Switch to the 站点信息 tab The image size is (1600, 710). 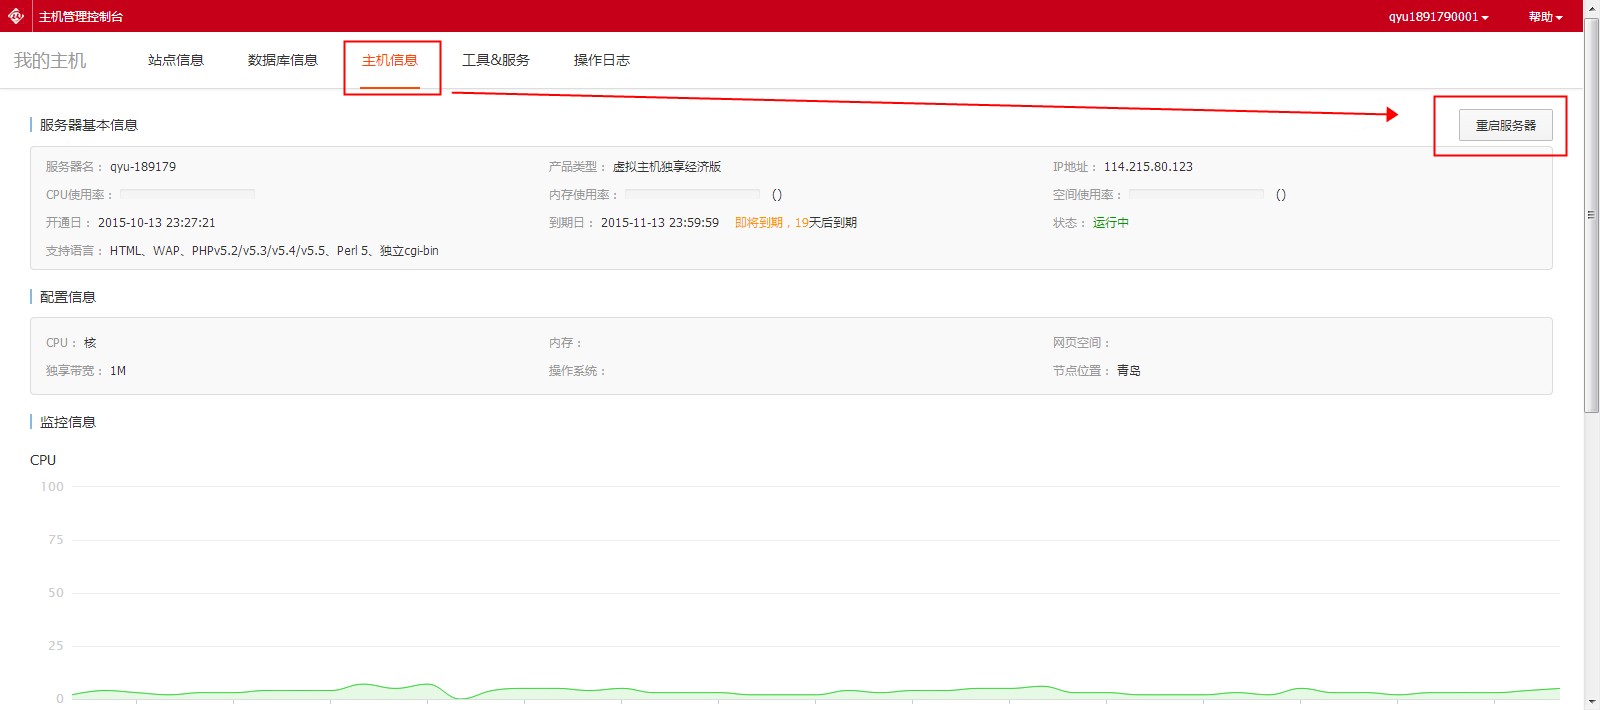click(x=176, y=60)
